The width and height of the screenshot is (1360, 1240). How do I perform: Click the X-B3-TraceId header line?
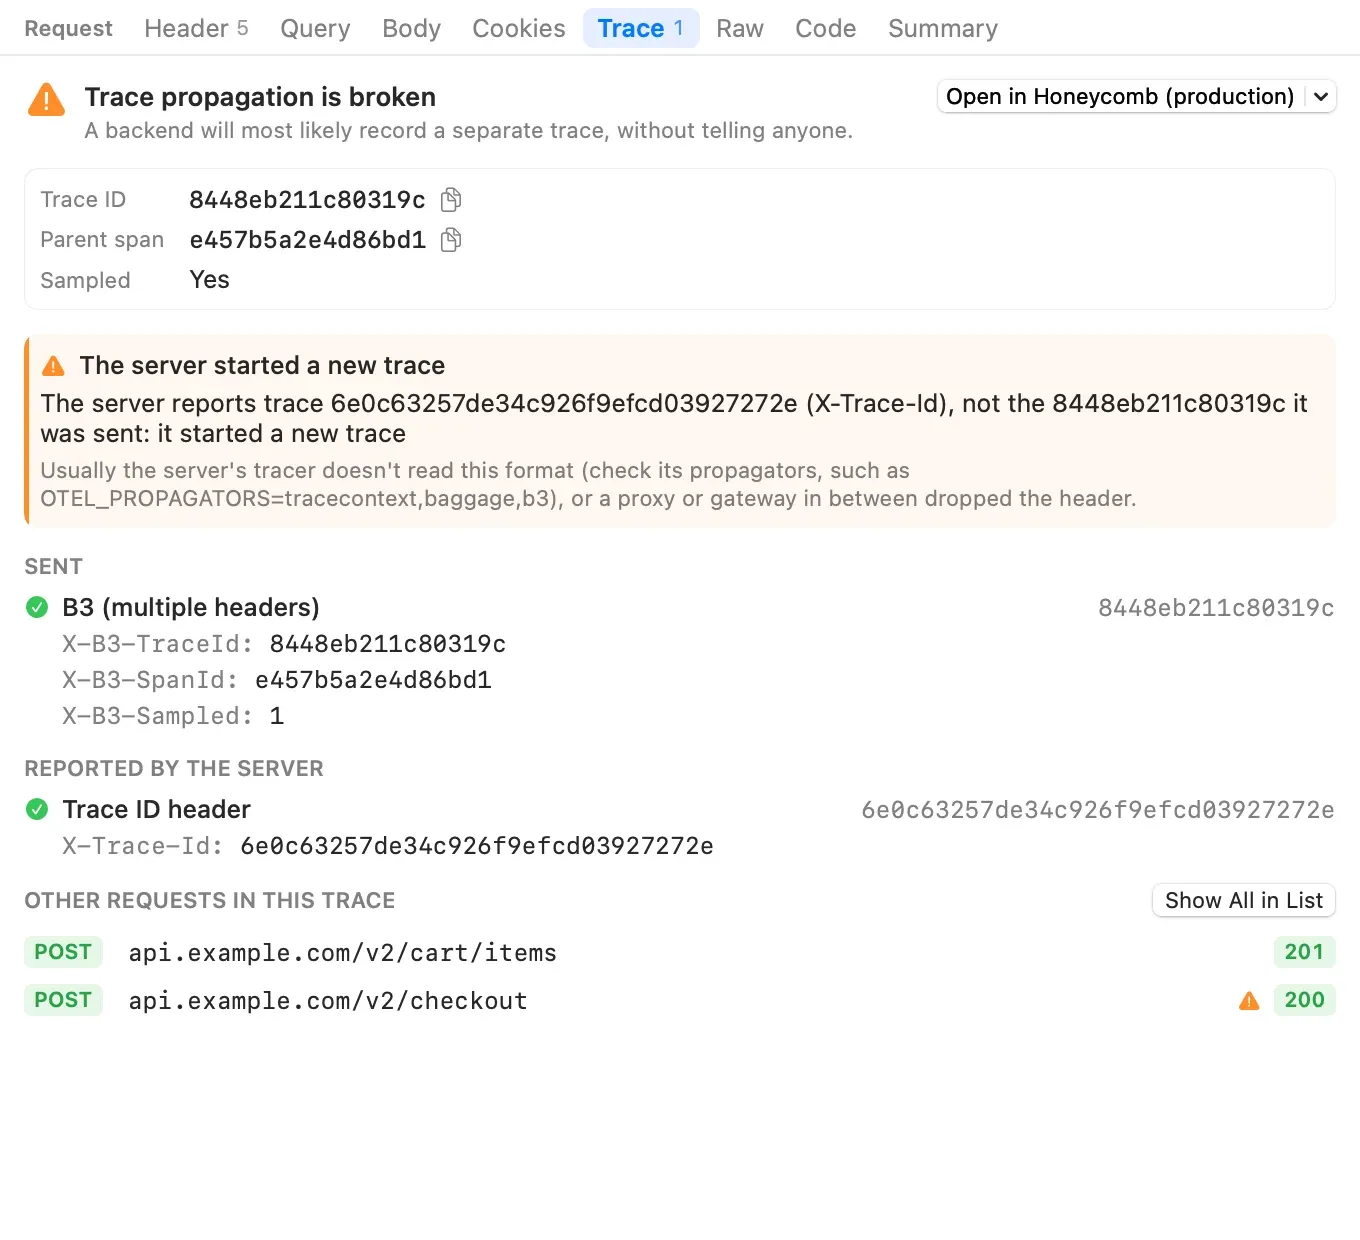point(284,644)
